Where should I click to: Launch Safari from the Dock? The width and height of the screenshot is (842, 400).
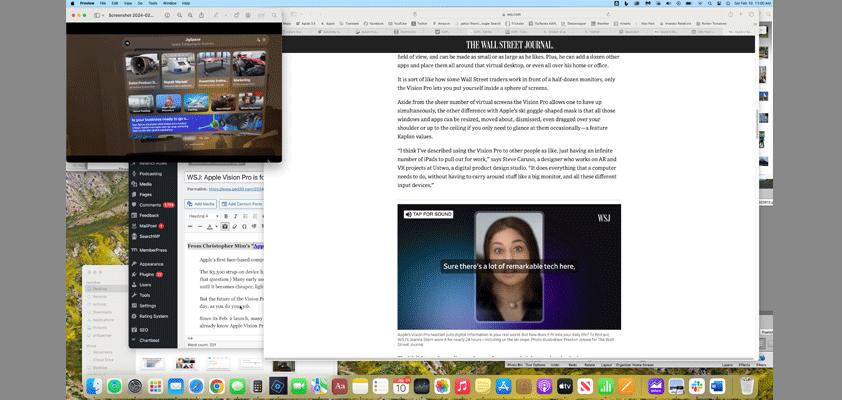click(197, 386)
